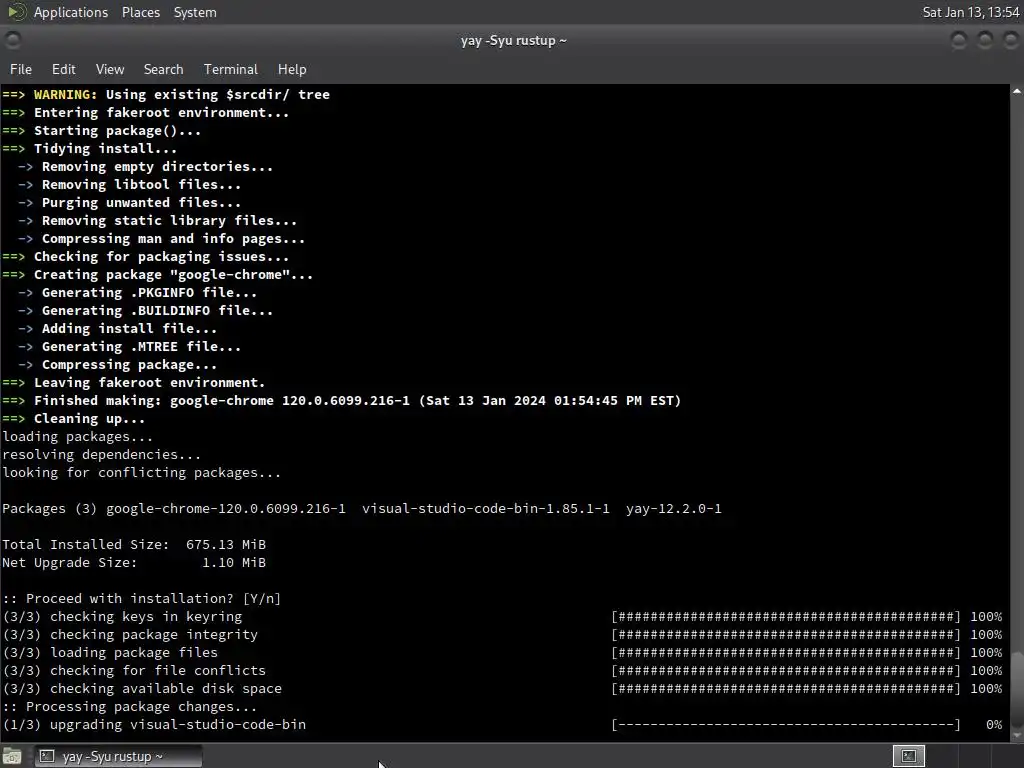Click progress bar for checking keys in keyring

click(x=786, y=616)
